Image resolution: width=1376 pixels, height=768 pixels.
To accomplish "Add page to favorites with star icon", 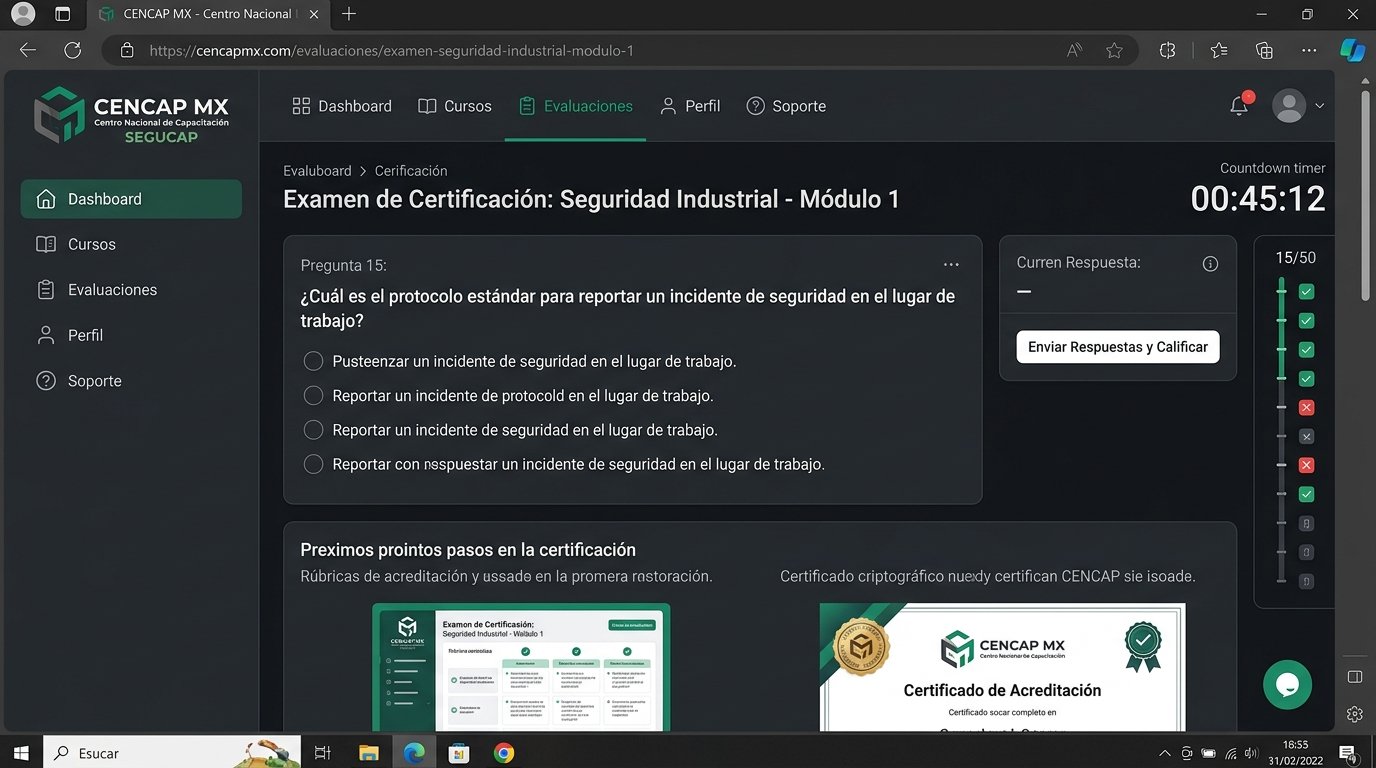I will coord(1114,50).
